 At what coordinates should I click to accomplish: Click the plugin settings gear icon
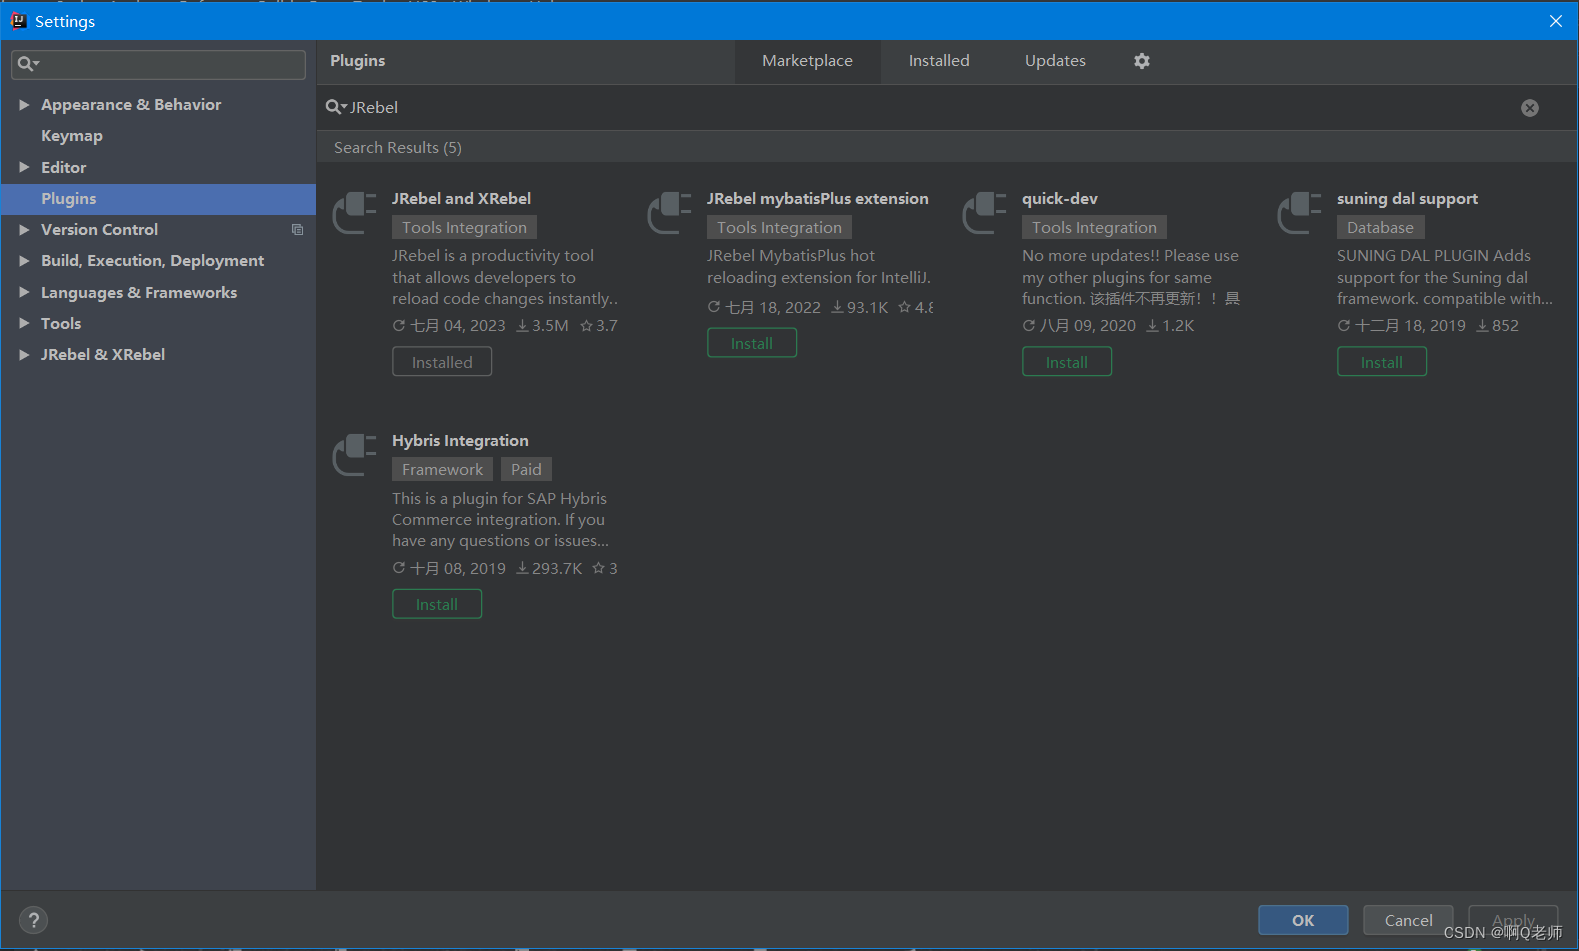point(1142,61)
